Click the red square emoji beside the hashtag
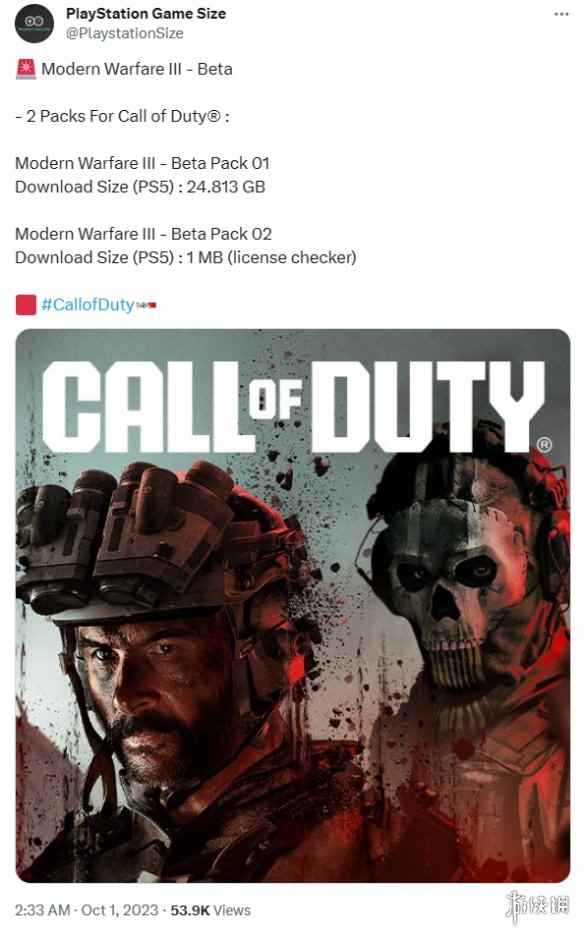The height and width of the screenshot is (935, 584). tap(26, 305)
